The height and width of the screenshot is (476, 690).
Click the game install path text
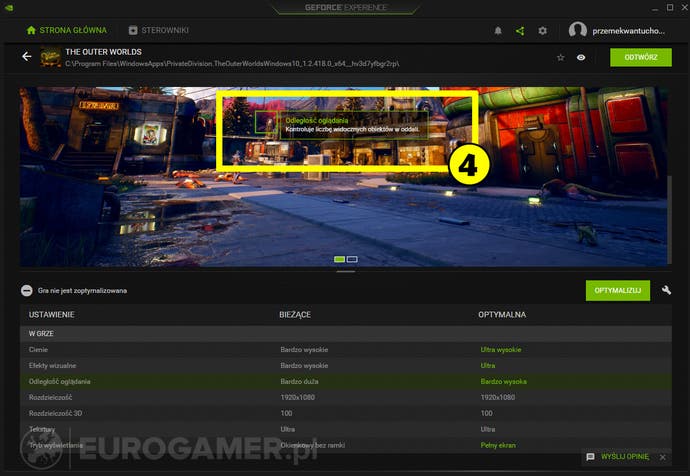pos(232,64)
